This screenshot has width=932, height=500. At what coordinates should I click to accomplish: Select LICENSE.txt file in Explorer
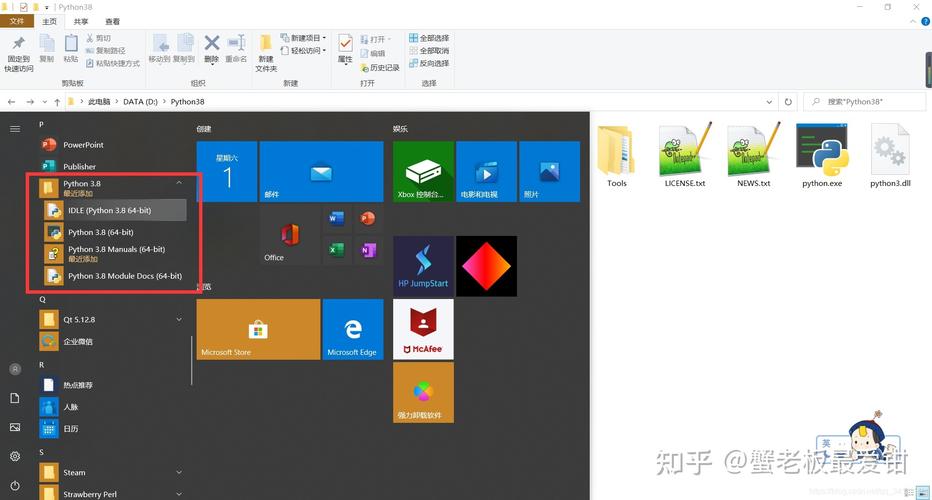(x=685, y=156)
